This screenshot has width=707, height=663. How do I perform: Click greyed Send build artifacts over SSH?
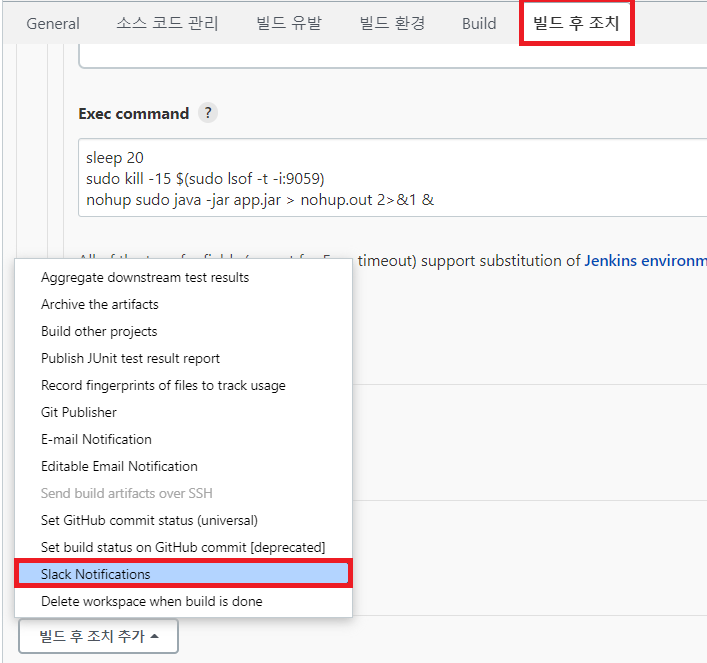click(x=184, y=493)
